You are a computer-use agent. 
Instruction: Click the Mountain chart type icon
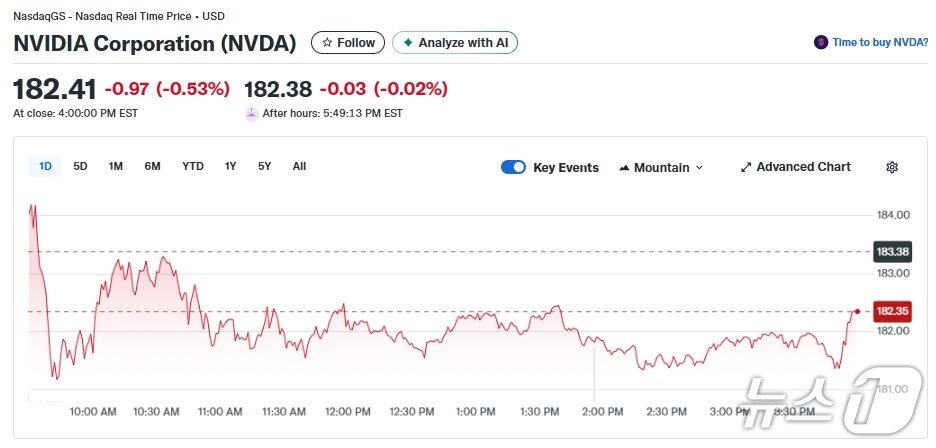click(625, 167)
